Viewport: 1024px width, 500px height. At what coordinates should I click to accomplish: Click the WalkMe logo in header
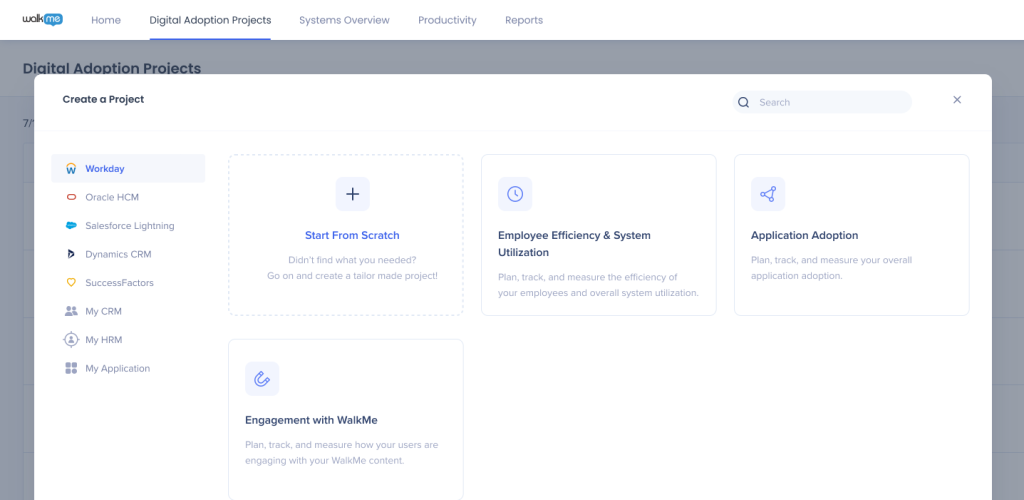(42, 19)
